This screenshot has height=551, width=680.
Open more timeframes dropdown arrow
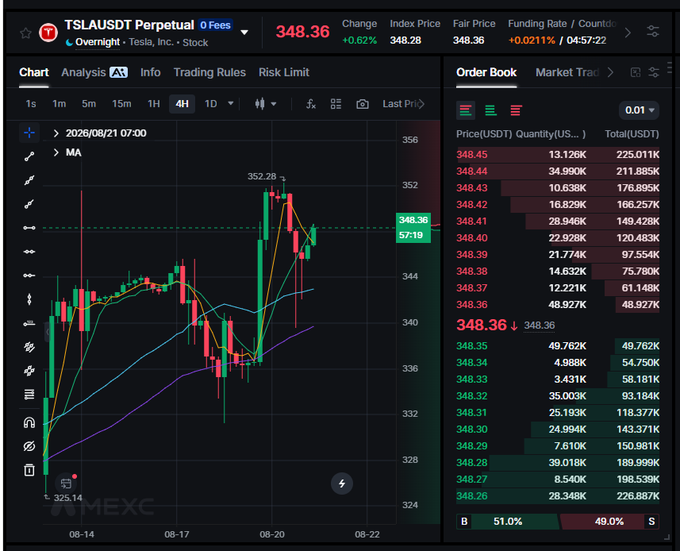(231, 104)
